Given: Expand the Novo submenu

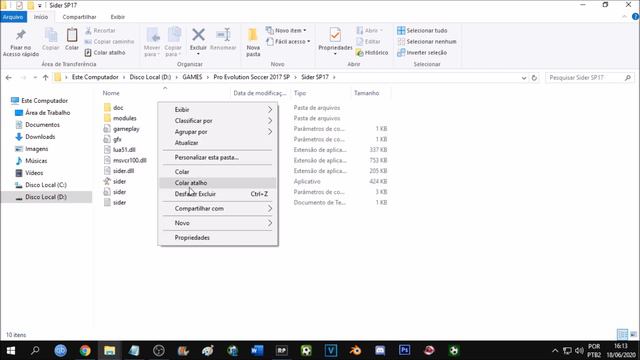Looking at the screenshot, I should pyautogui.click(x=218, y=223).
